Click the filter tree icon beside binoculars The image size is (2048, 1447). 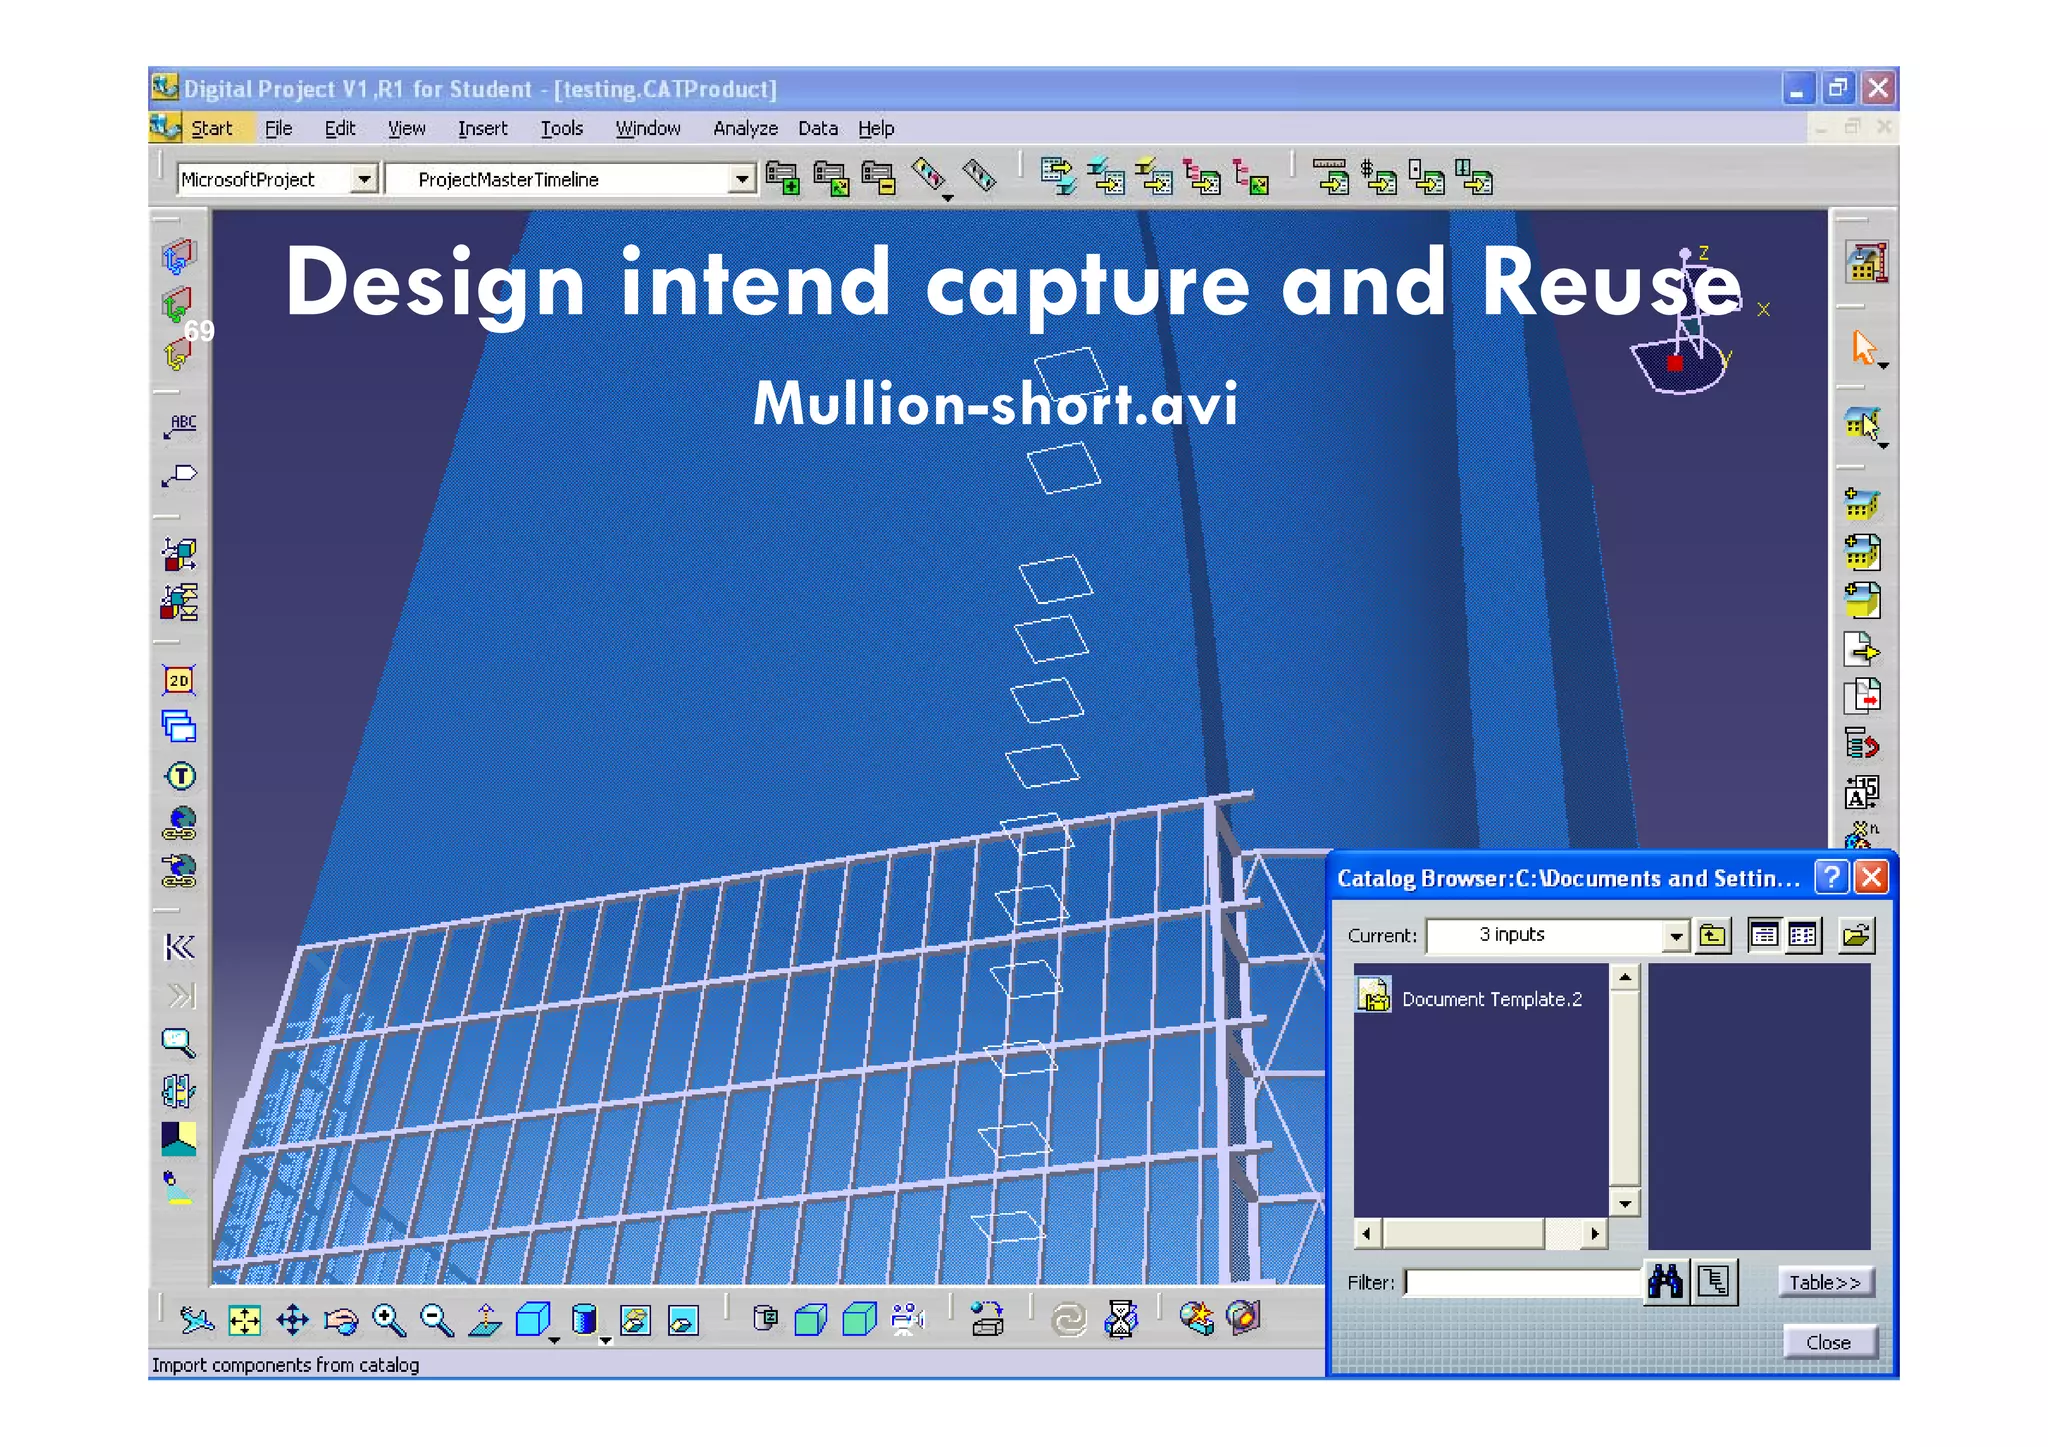coord(1714,1282)
